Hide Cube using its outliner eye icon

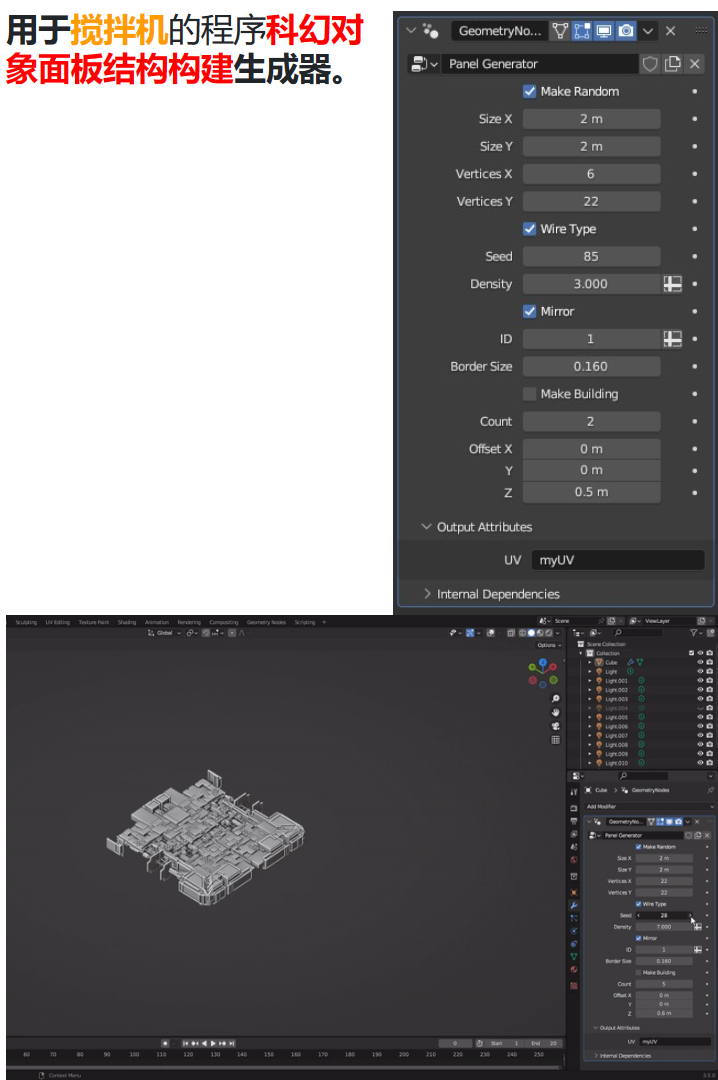(700, 662)
